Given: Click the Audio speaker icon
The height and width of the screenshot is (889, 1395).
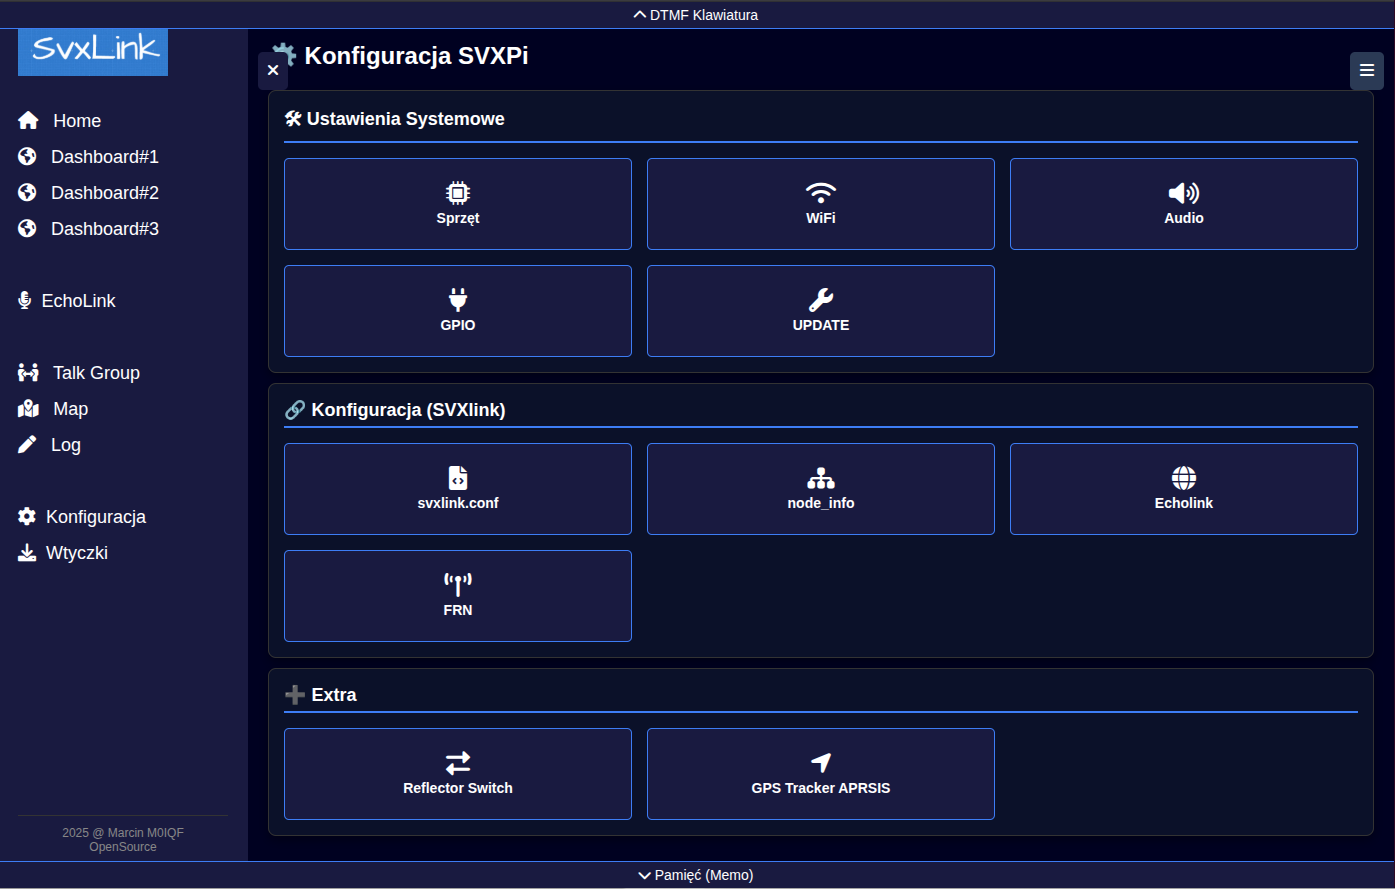Looking at the screenshot, I should pos(1183,193).
